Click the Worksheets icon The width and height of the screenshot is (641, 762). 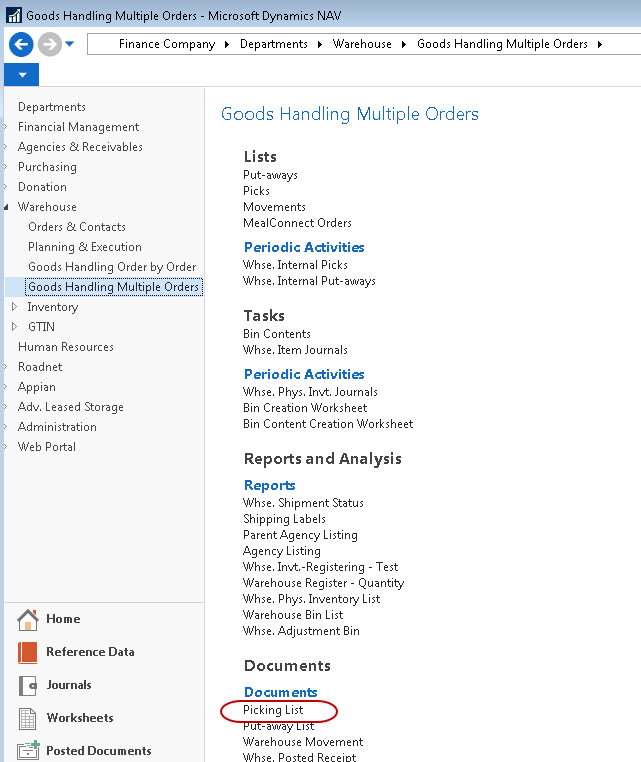pos(28,719)
